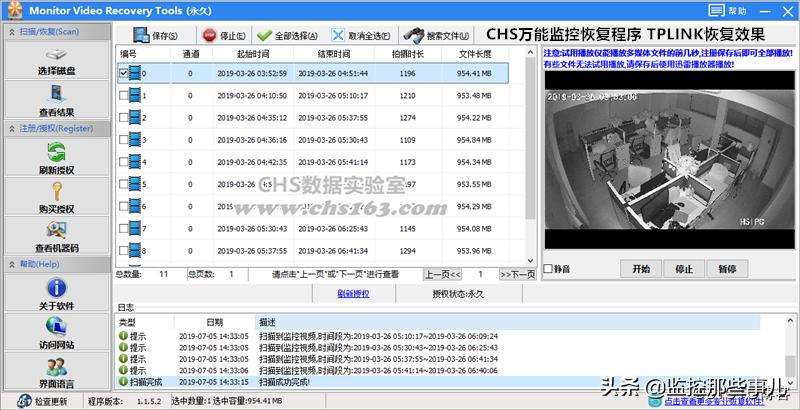
Task: Click 授权状态:永久 label
Action: pyautogui.click(x=458, y=294)
